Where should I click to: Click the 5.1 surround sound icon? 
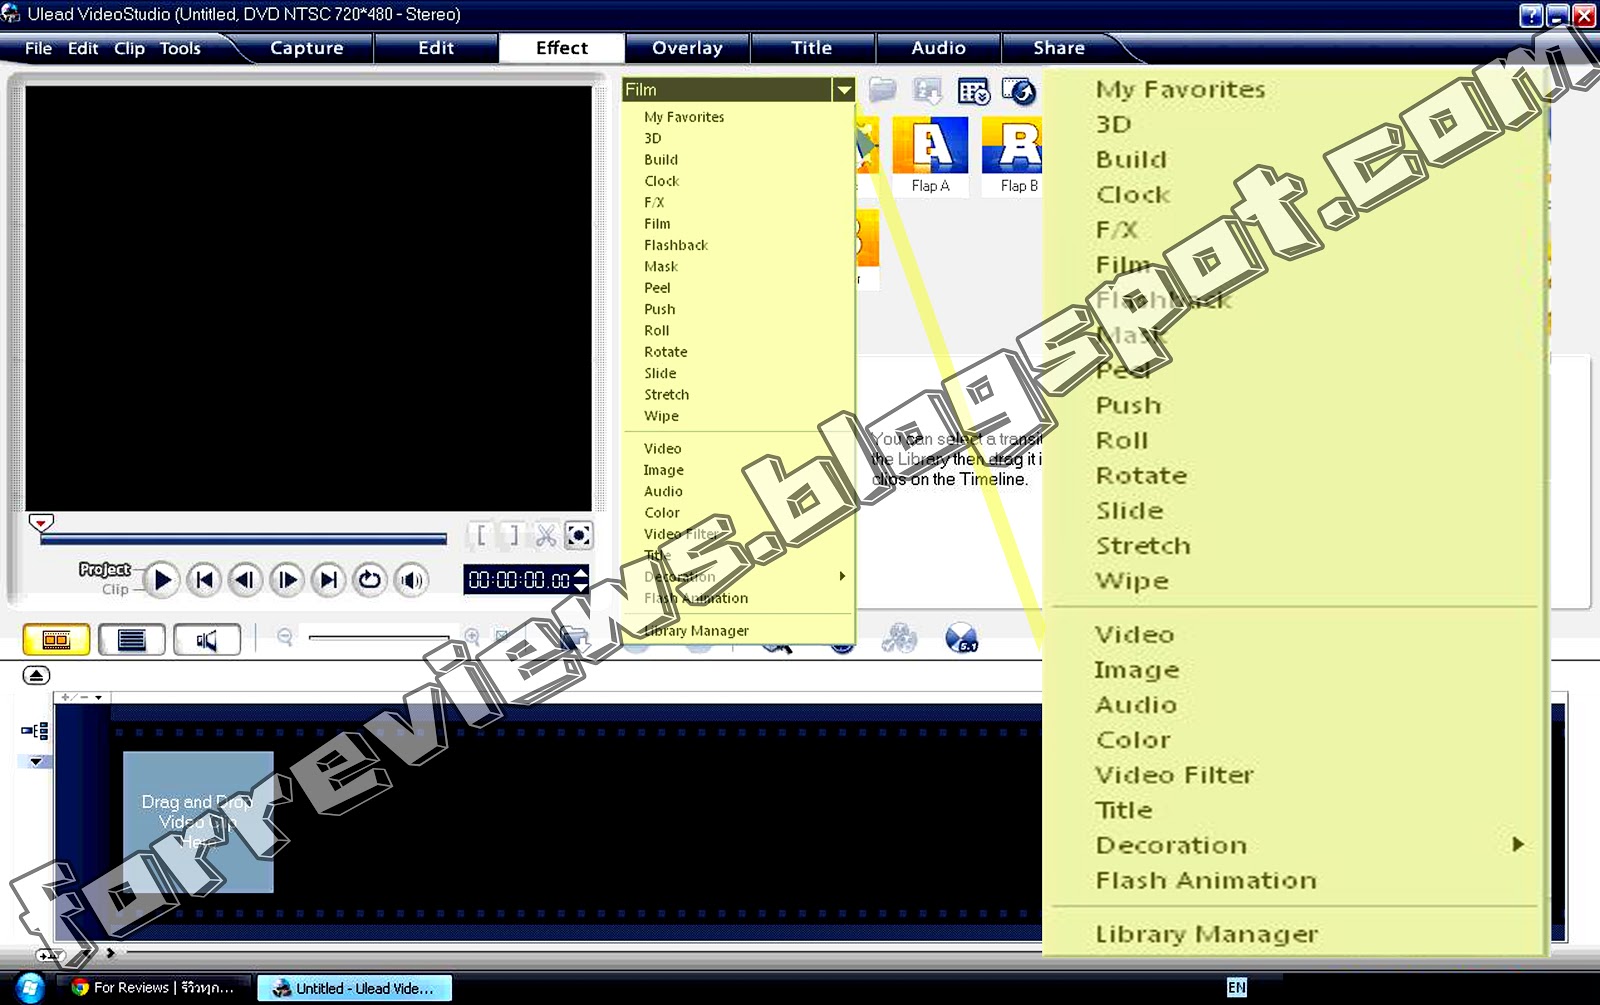tap(961, 639)
